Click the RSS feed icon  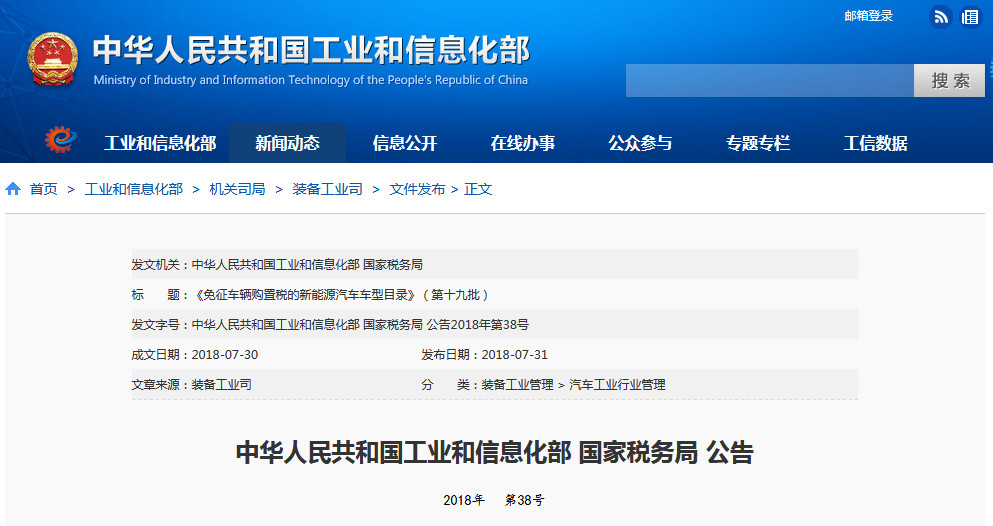(x=941, y=17)
